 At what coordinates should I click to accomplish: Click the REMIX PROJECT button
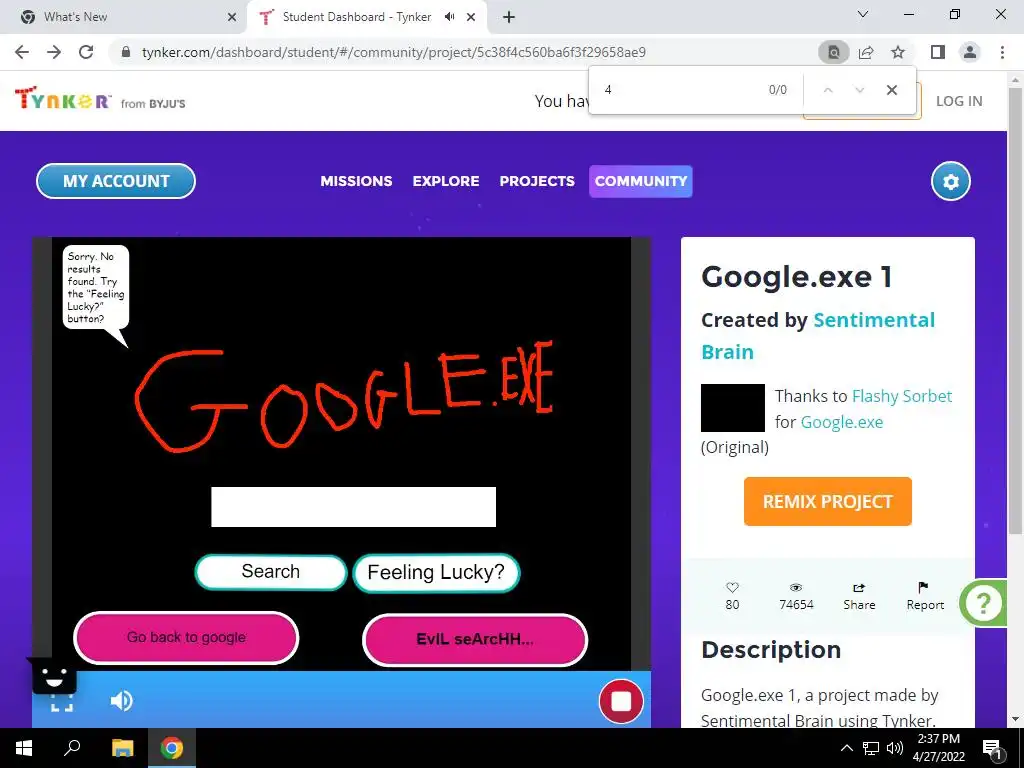pyautogui.click(x=827, y=501)
